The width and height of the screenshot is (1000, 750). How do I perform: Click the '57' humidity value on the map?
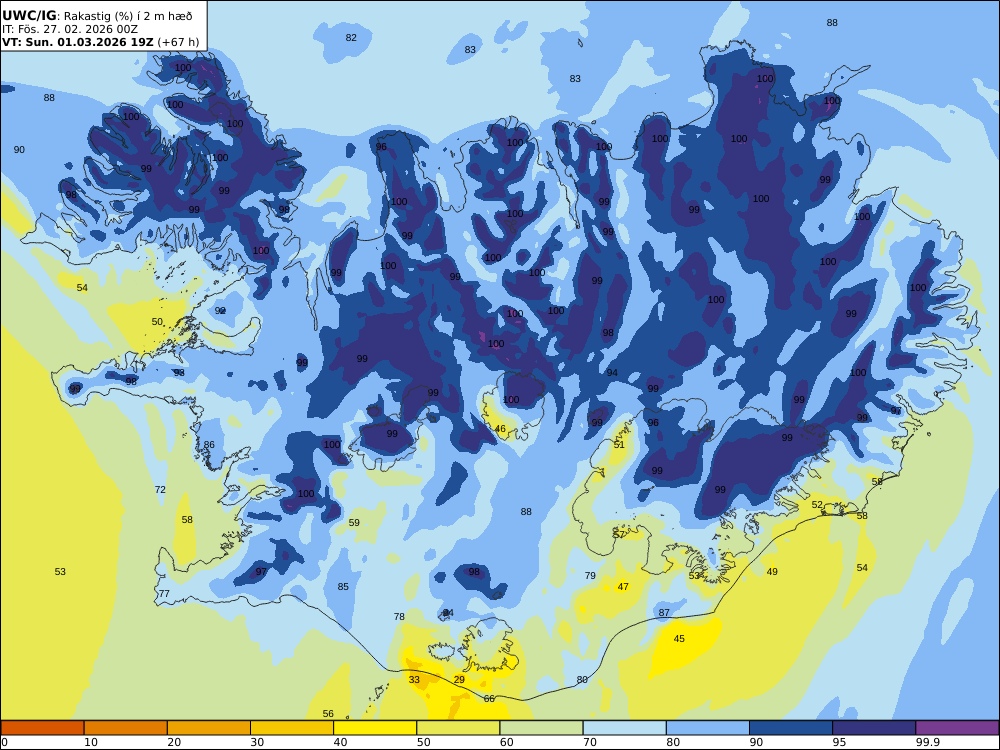[x=619, y=534]
